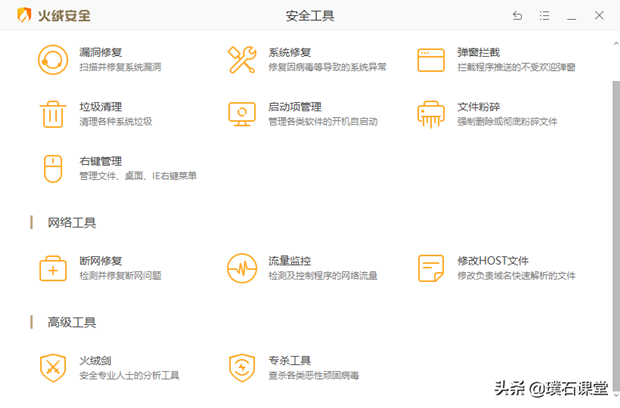Viewport: 620px width, 408px height.
Task: Click the 文件粉碎 shredder icon
Action: coord(431,114)
